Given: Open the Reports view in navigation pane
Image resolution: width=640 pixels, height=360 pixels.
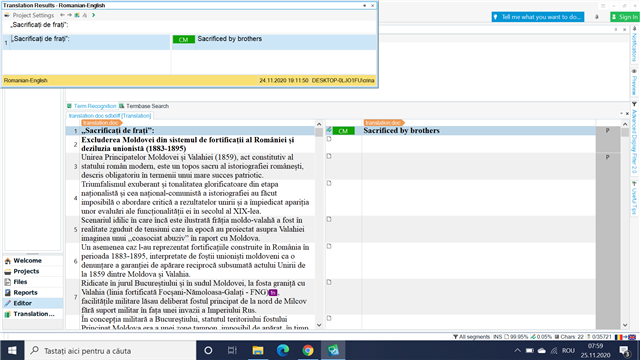Looking at the screenshot, I should [x=33, y=292].
